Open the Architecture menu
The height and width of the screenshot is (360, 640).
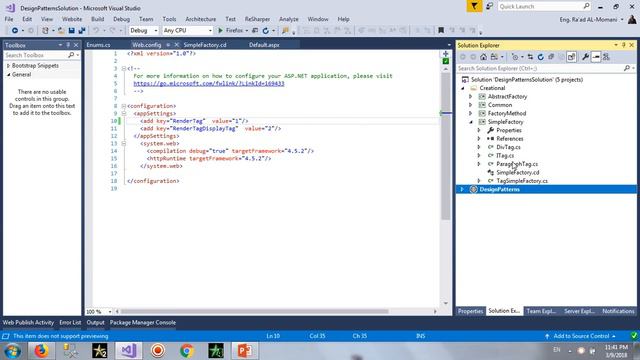click(x=200, y=19)
